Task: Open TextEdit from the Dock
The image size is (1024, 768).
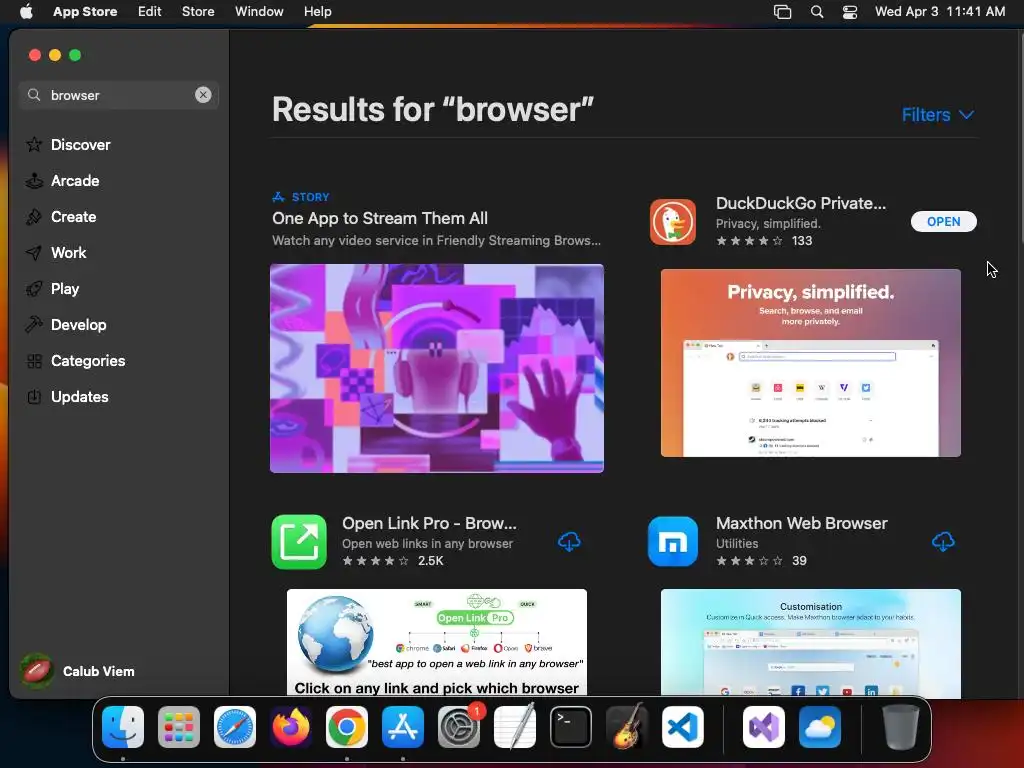Action: coord(515,727)
